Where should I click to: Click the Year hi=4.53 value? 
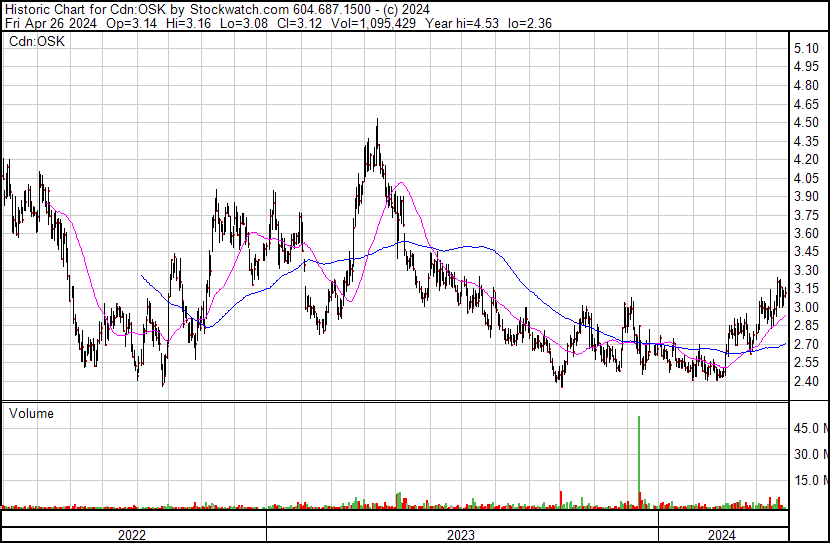(x=461, y=23)
